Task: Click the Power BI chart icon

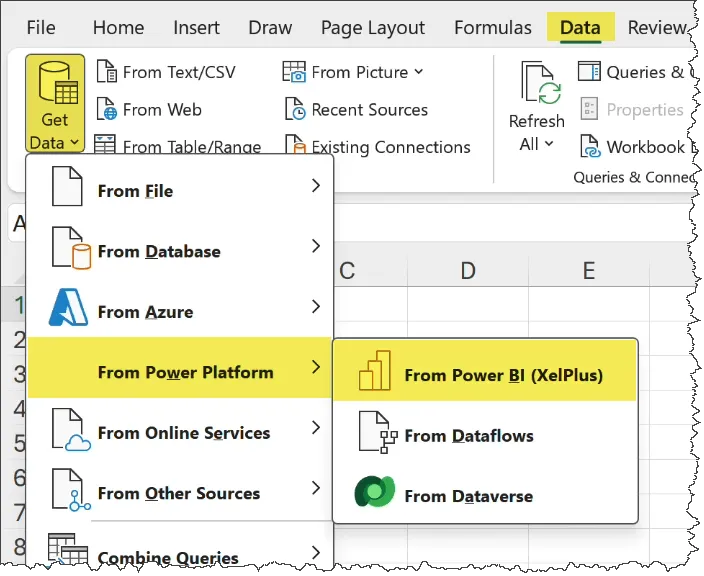Action: coord(374,375)
